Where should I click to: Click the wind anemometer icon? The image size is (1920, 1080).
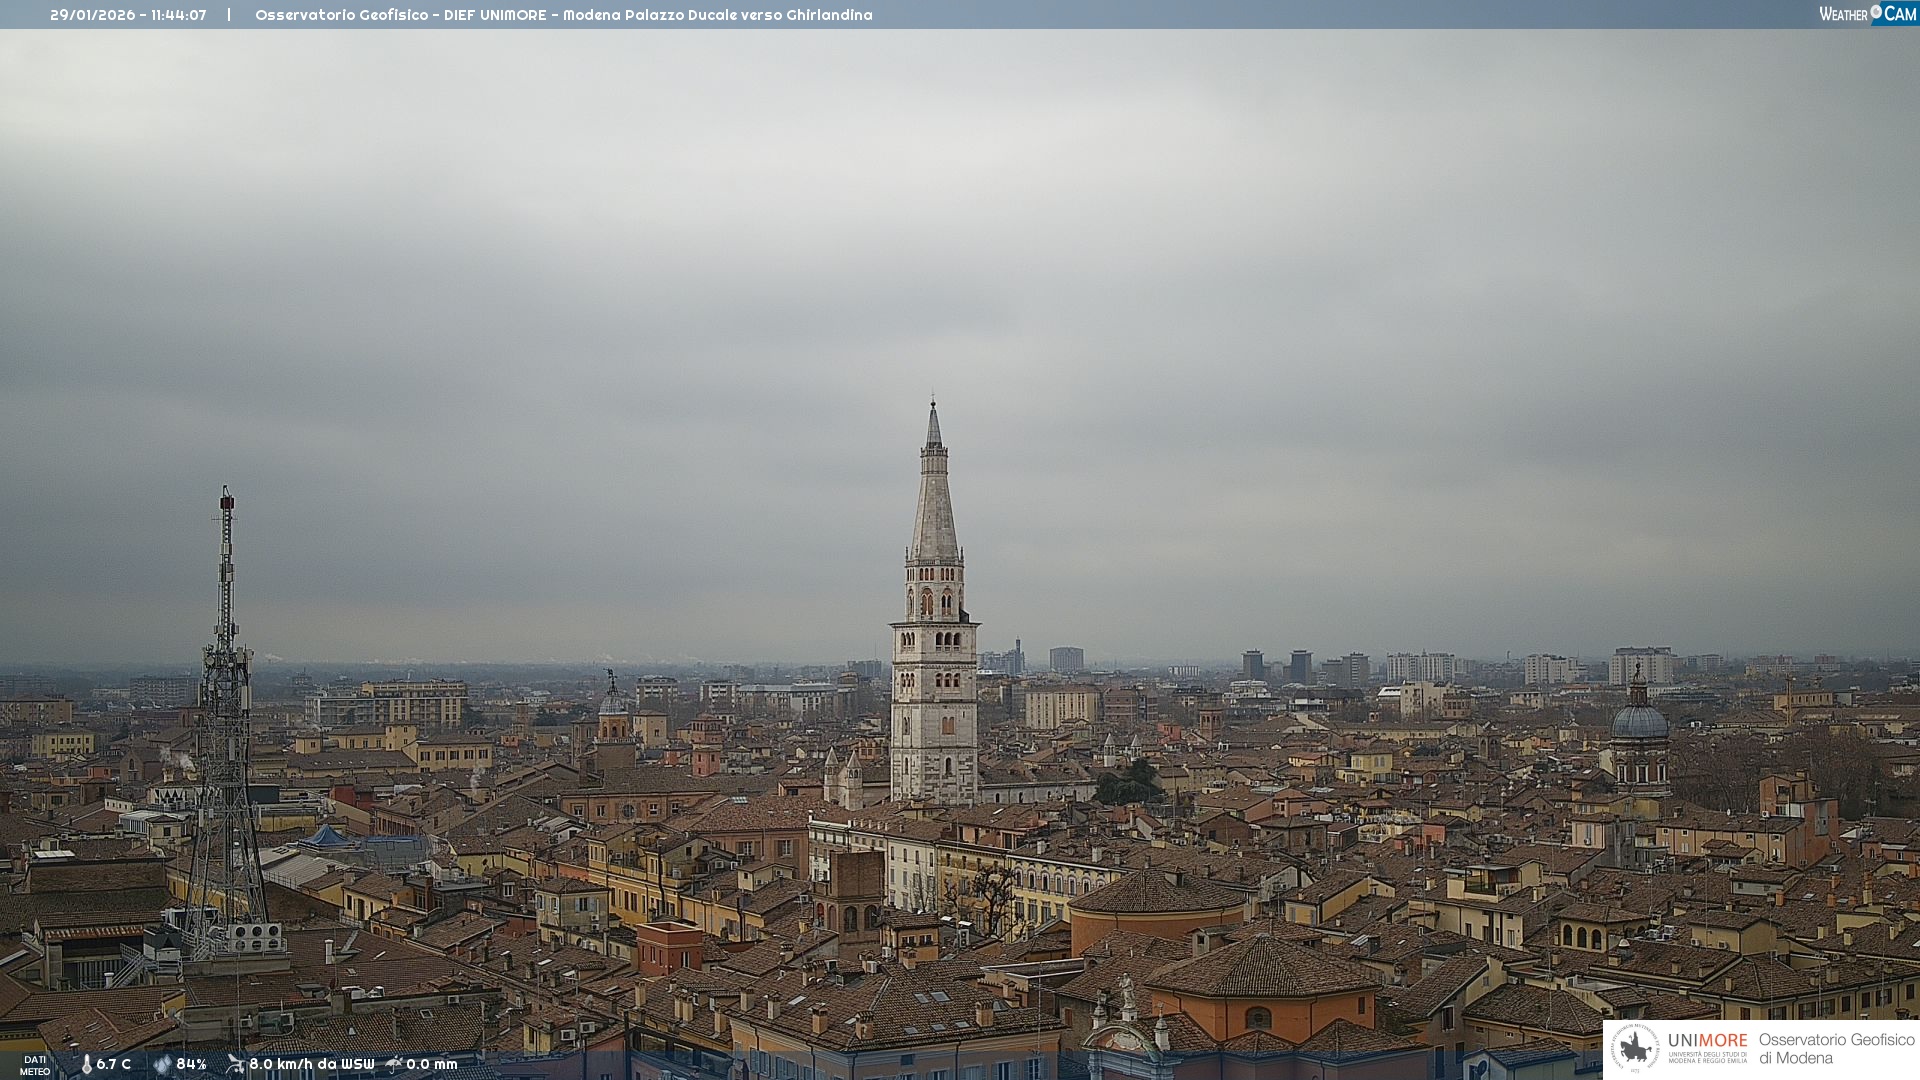pyautogui.click(x=235, y=1064)
